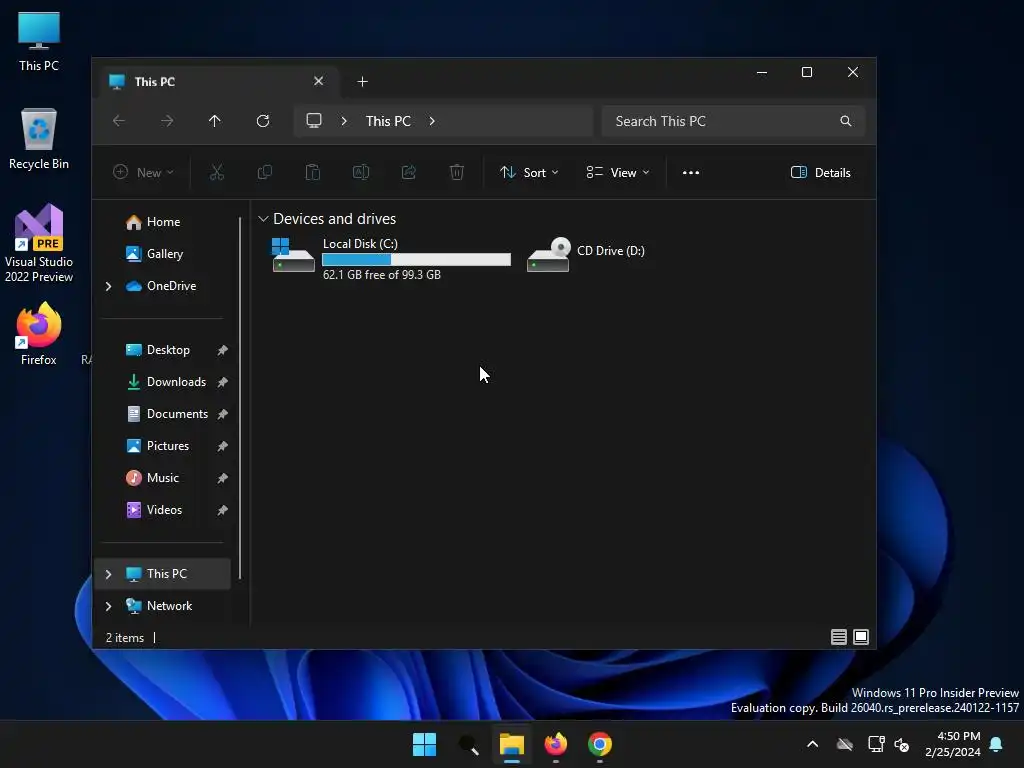Click the Rename icon in toolbar
This screenshot has height=768, width=1024.
[x=361, y=172]
